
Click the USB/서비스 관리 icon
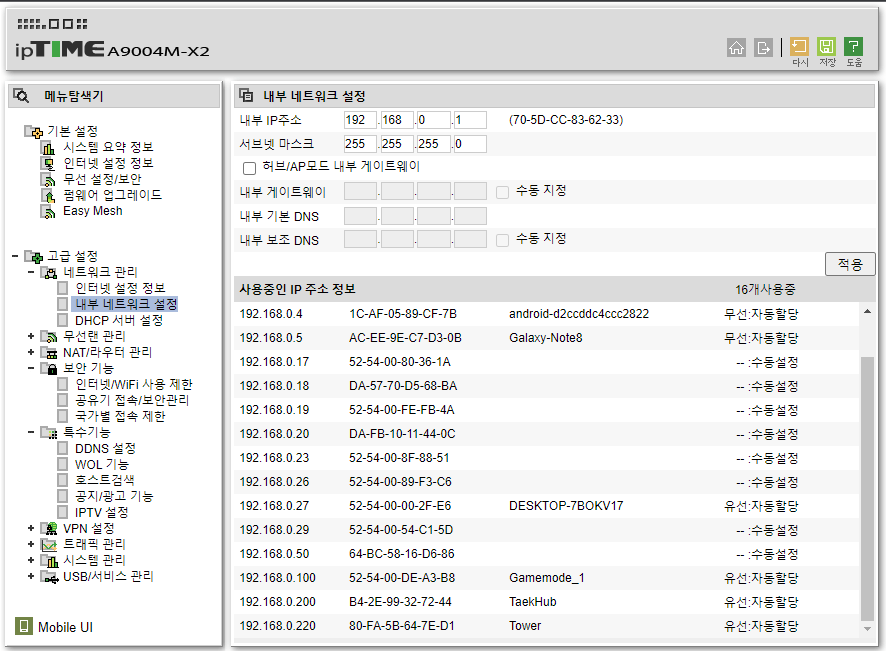coord(49,577)
